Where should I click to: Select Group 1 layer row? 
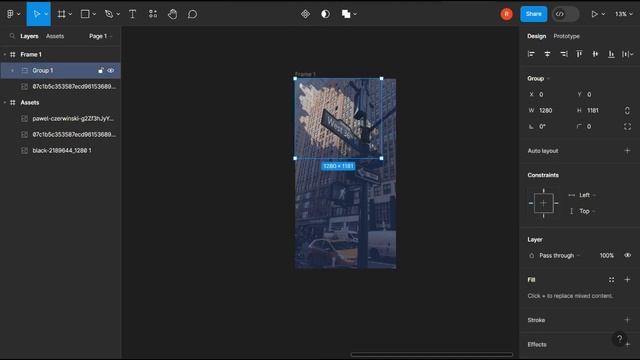[x=60, y=70]
